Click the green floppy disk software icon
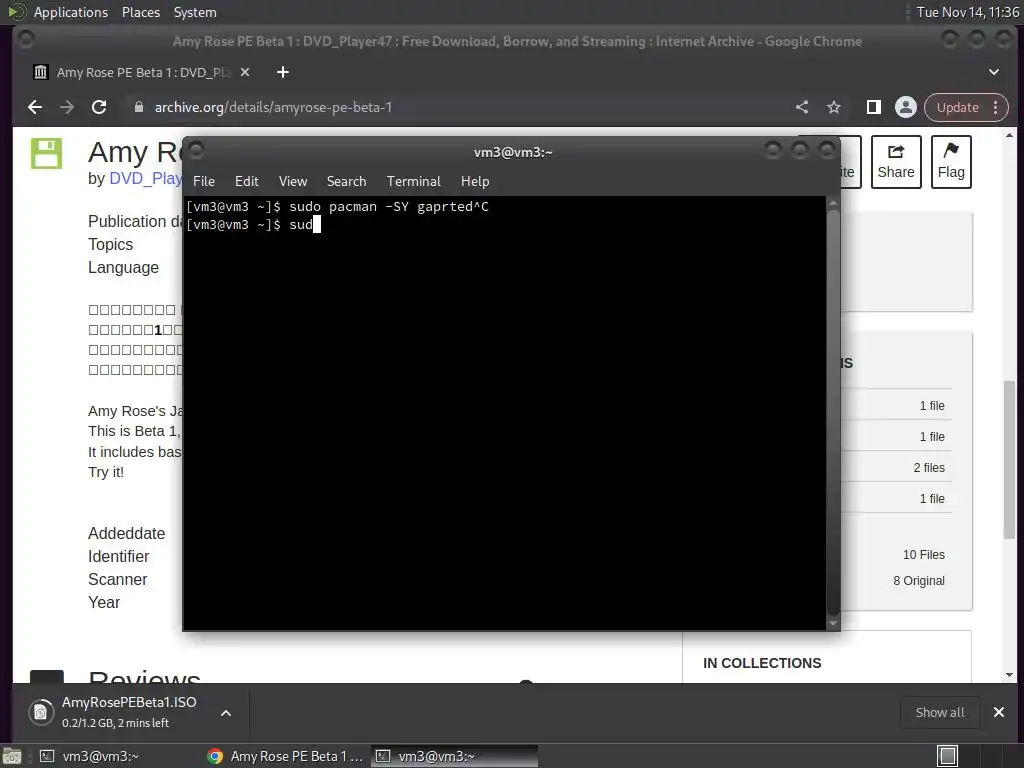1024x768 pixels. click(46, 153)
